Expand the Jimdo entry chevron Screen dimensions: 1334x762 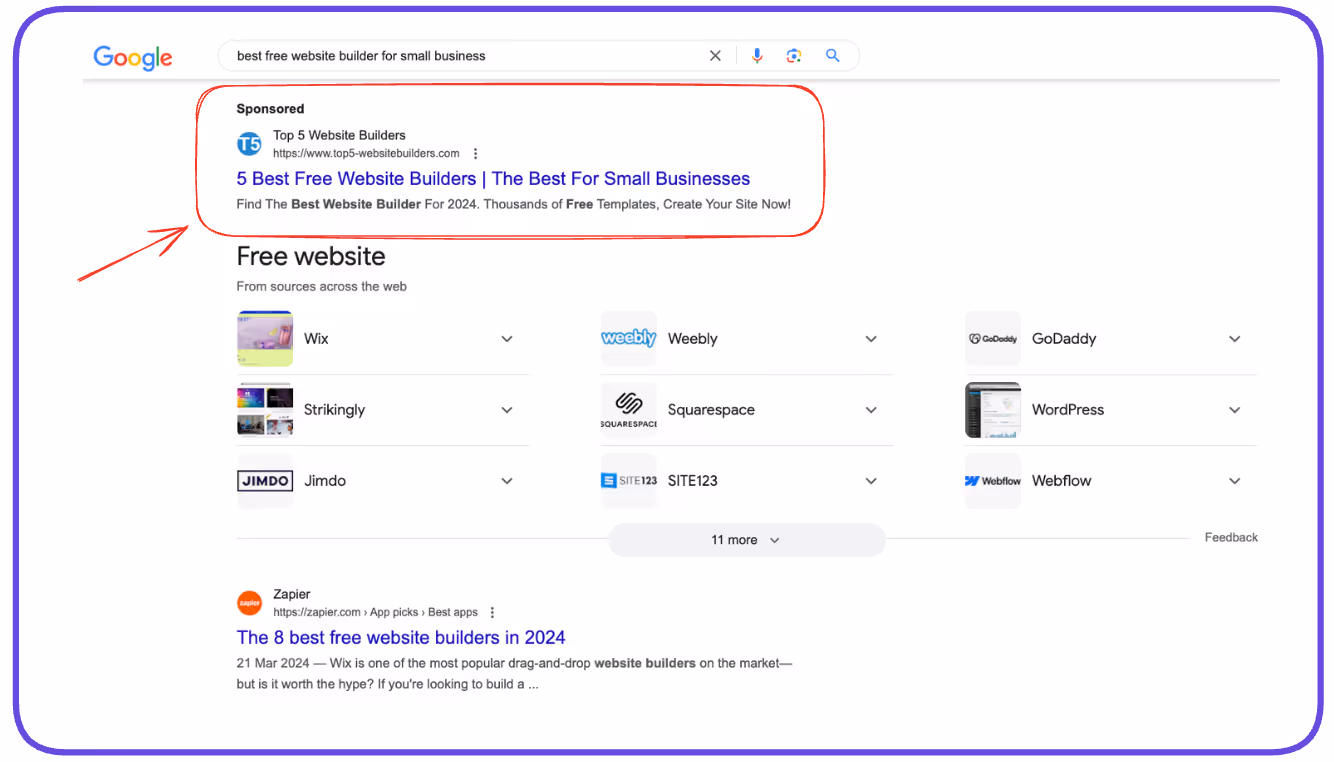click(507, 481)
